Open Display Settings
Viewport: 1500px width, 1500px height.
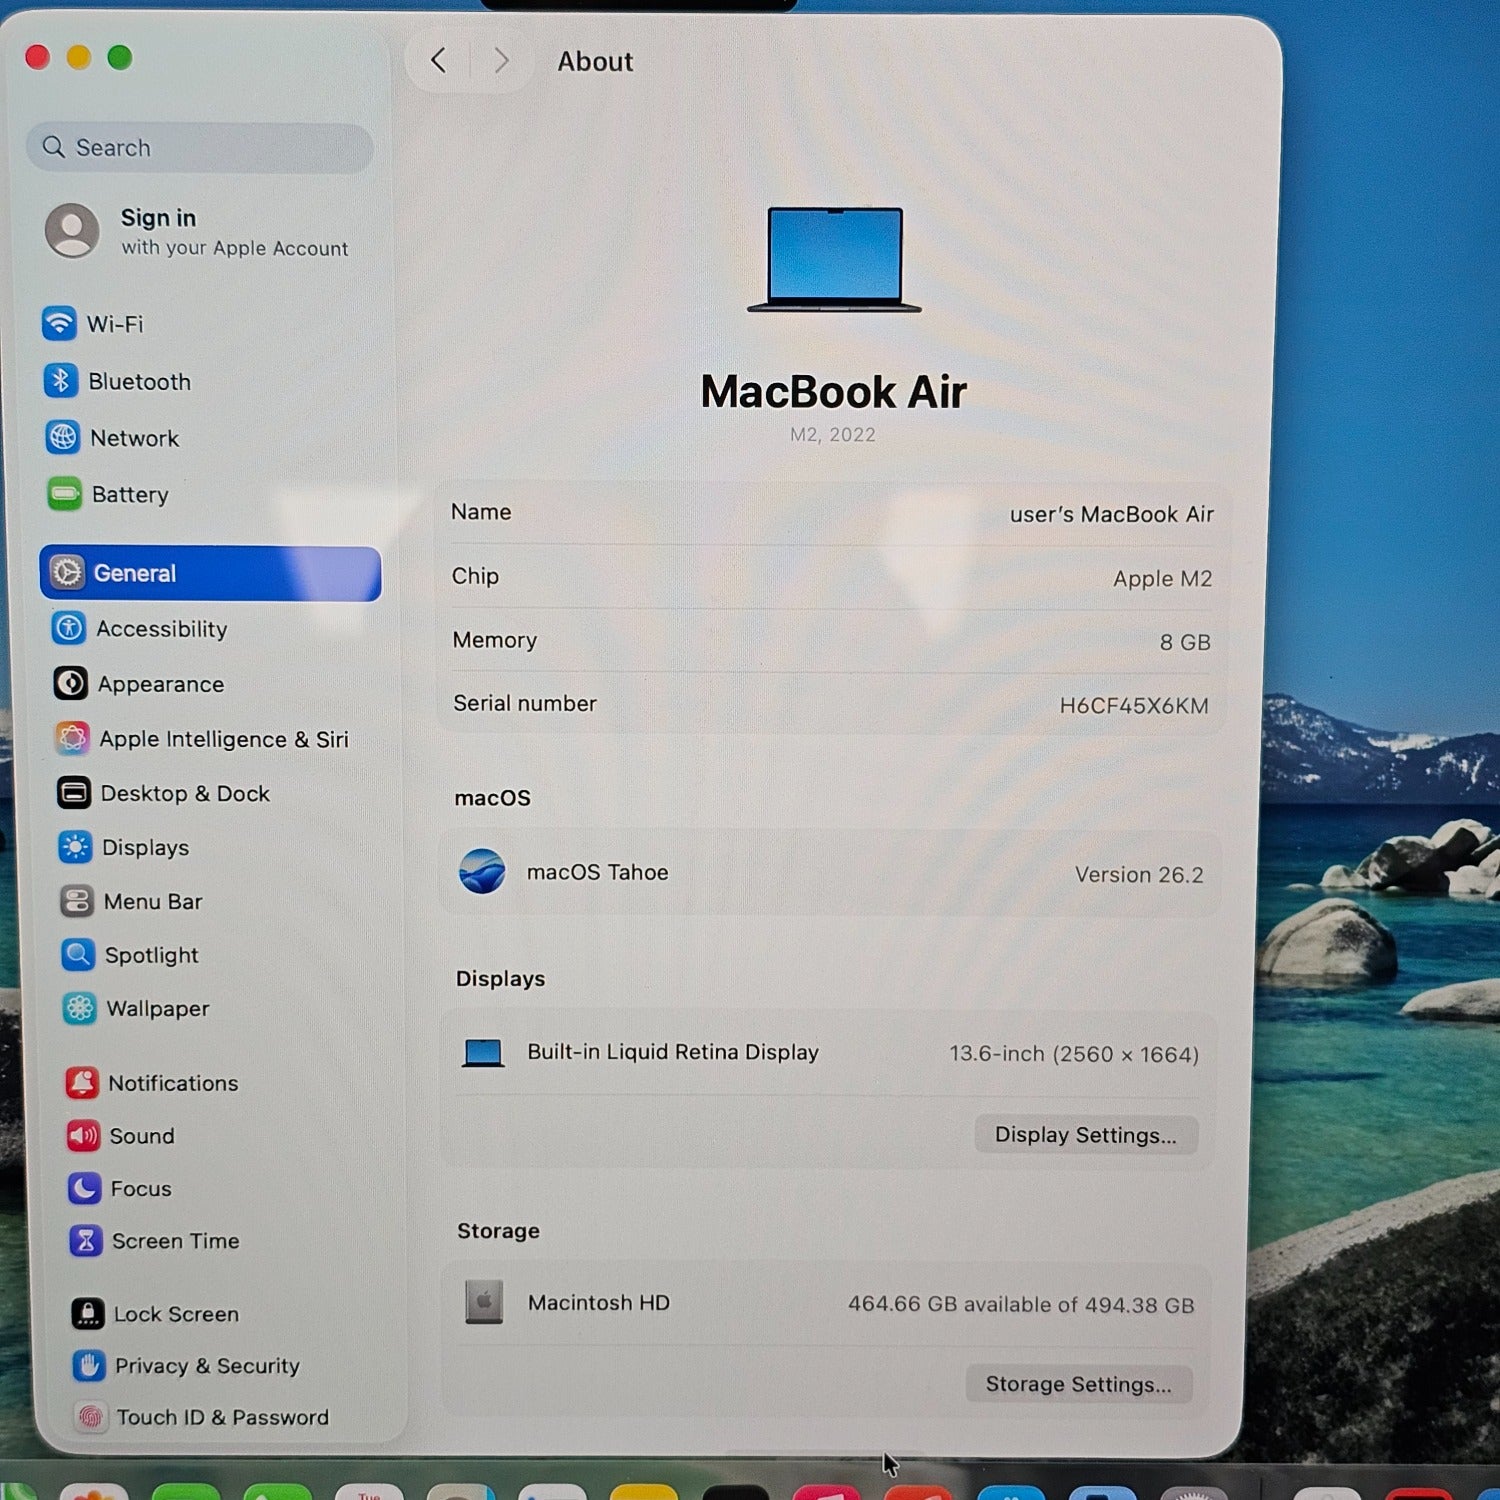click(x=1086, y=1135)
